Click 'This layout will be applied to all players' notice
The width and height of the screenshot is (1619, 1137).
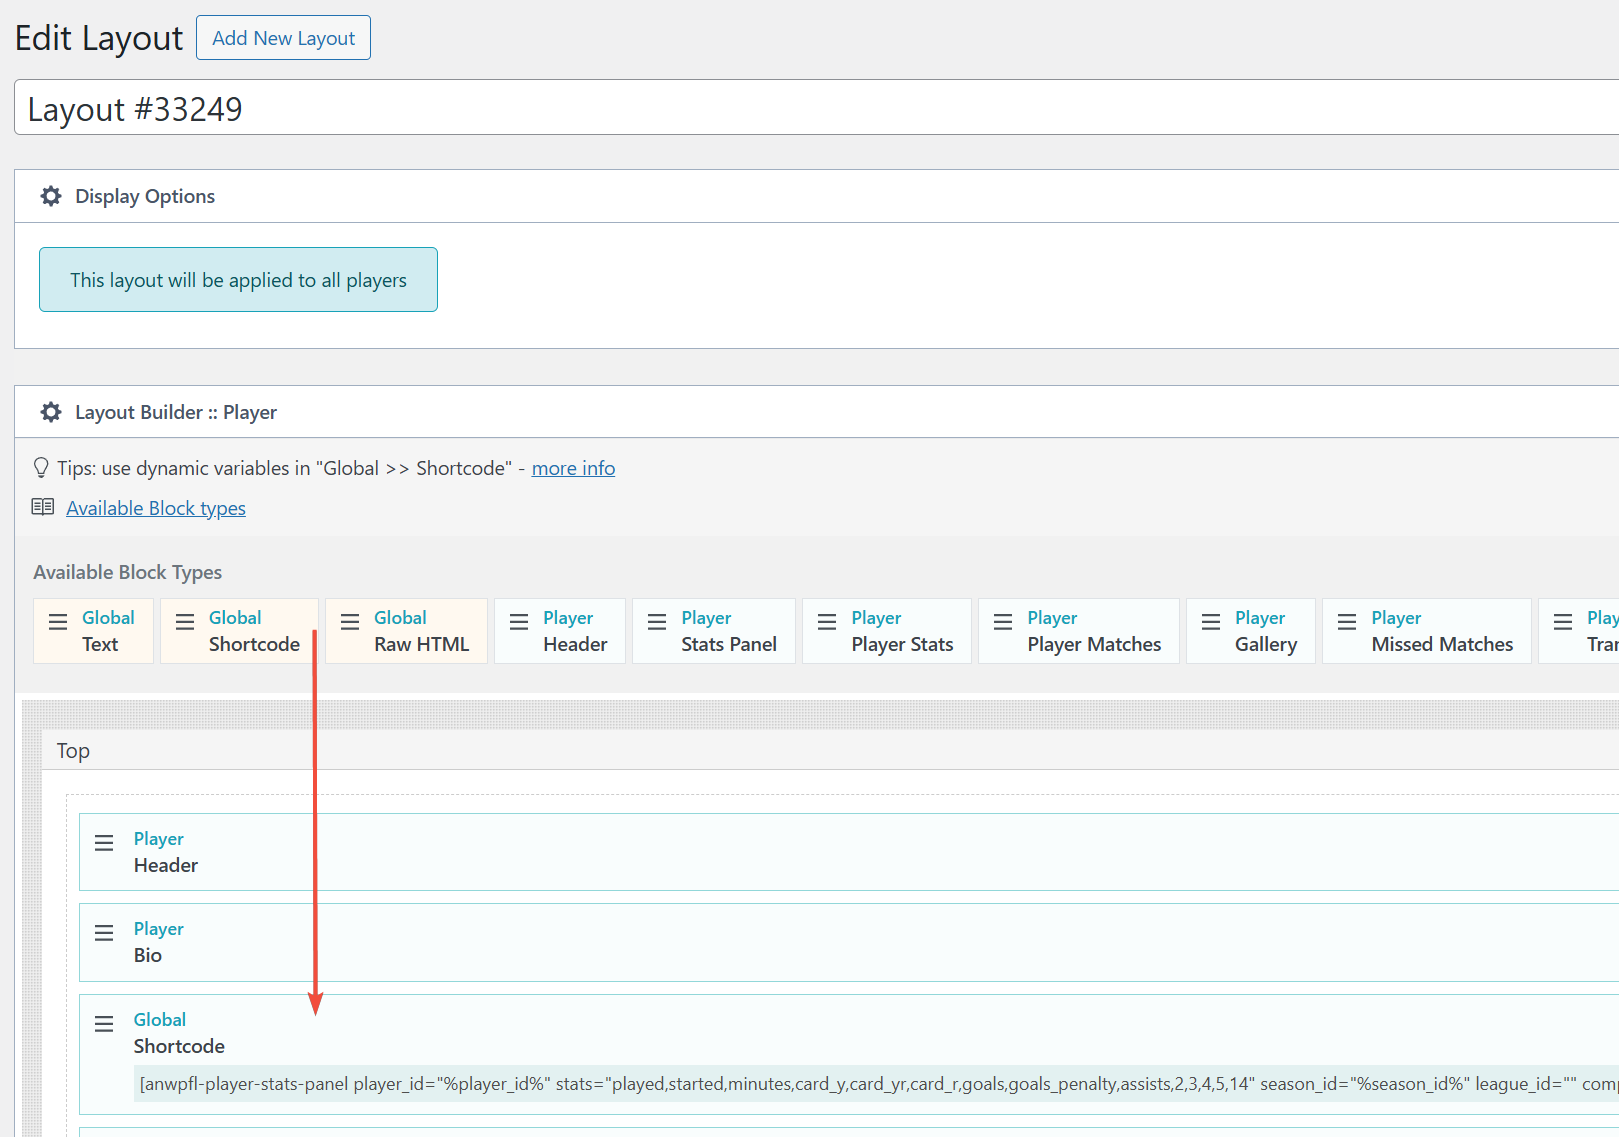[x=238, y=280]
